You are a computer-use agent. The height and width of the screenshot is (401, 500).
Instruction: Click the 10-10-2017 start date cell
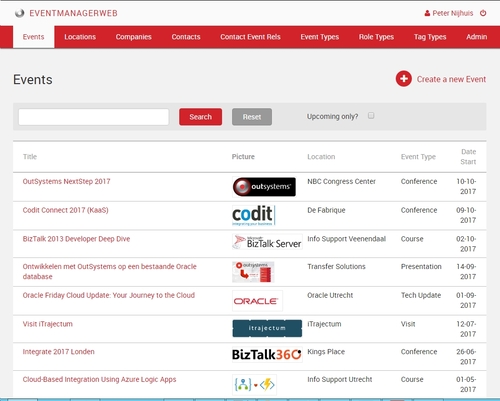tap(466, 186)
